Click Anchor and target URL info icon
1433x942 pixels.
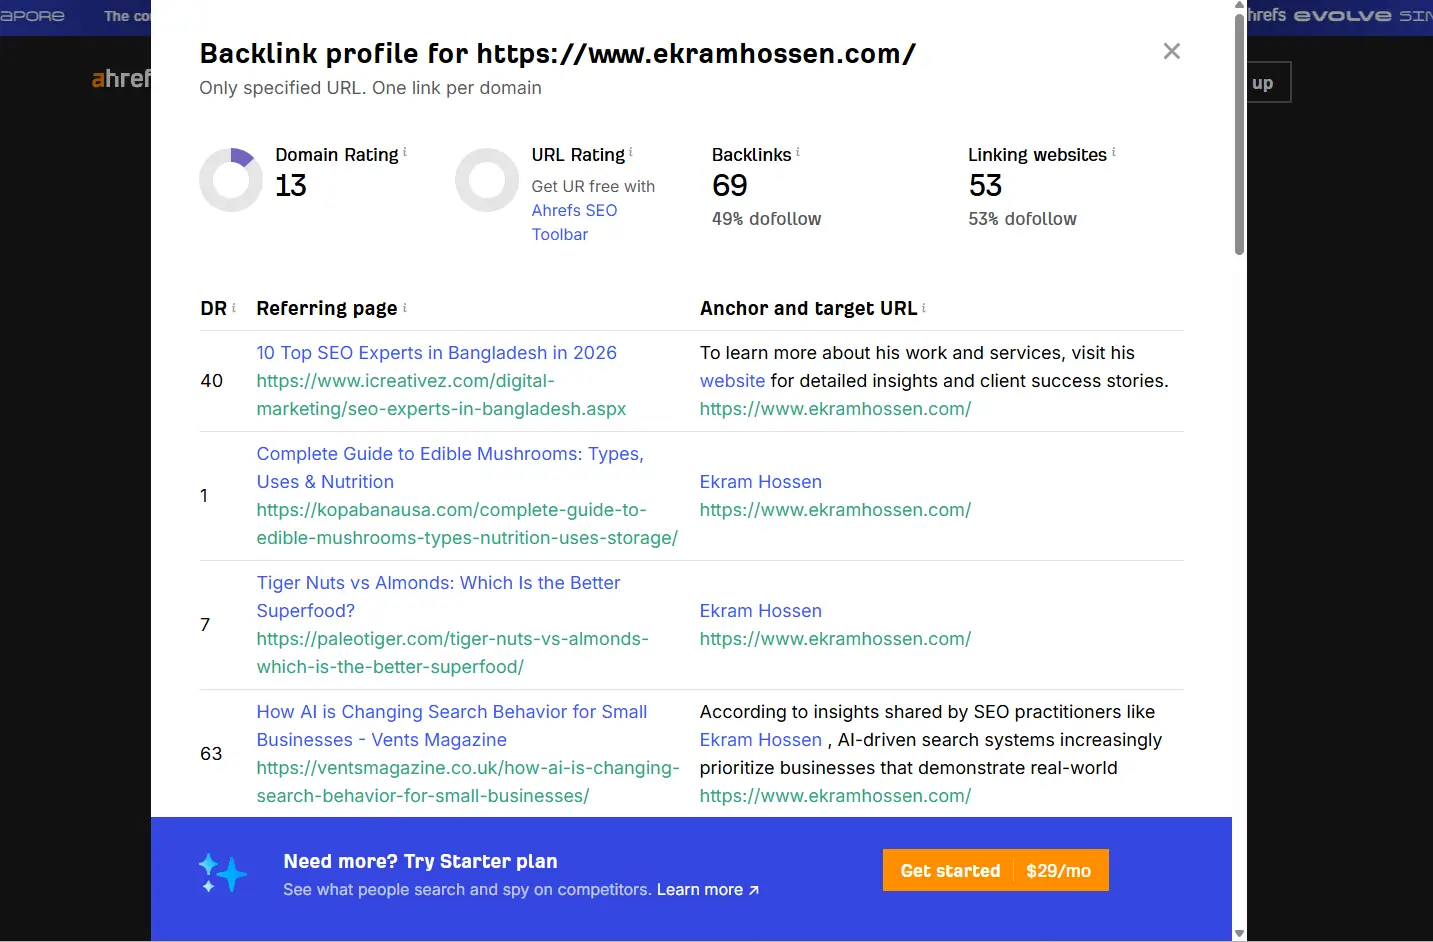coord(924,307)
